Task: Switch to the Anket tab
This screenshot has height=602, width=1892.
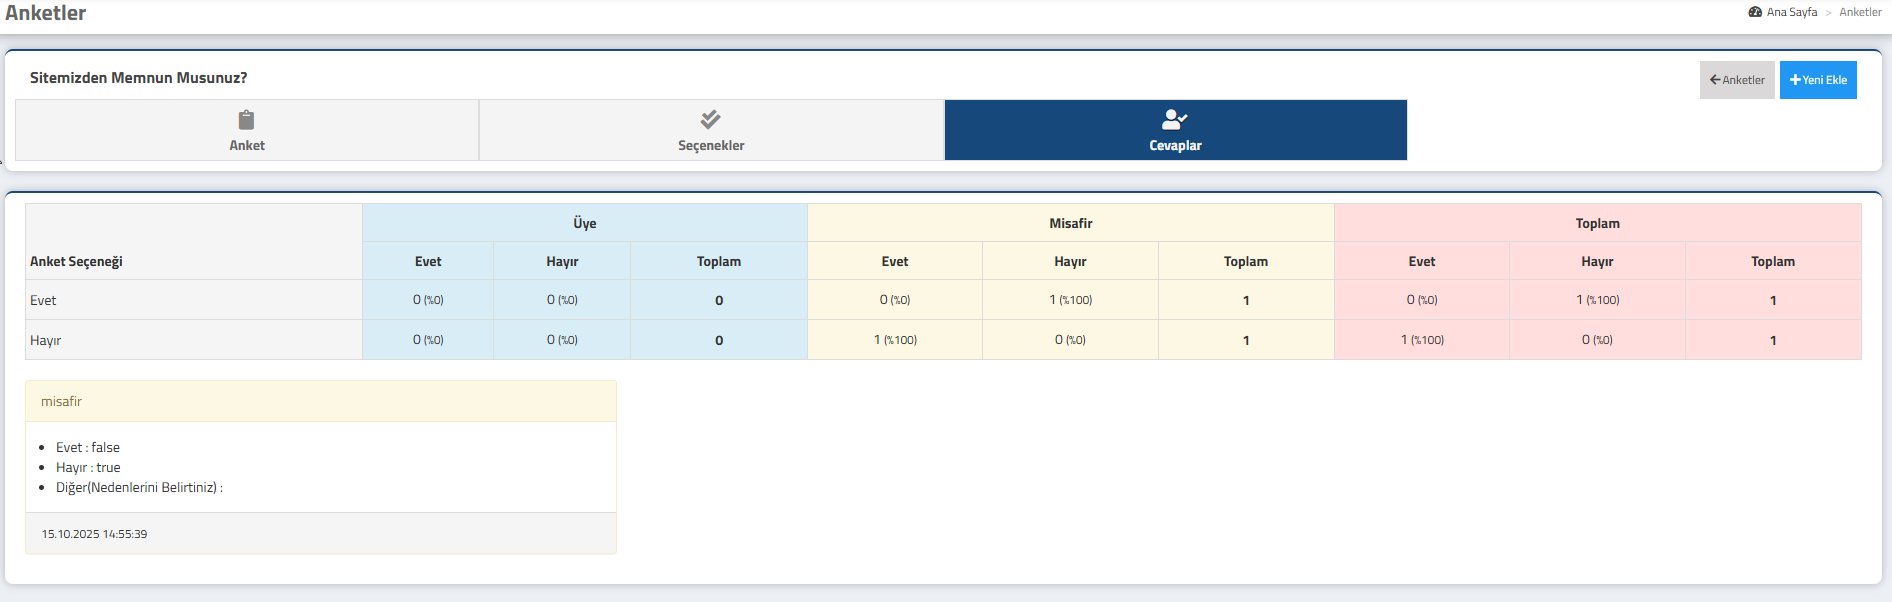Action: tap(247, 145)
